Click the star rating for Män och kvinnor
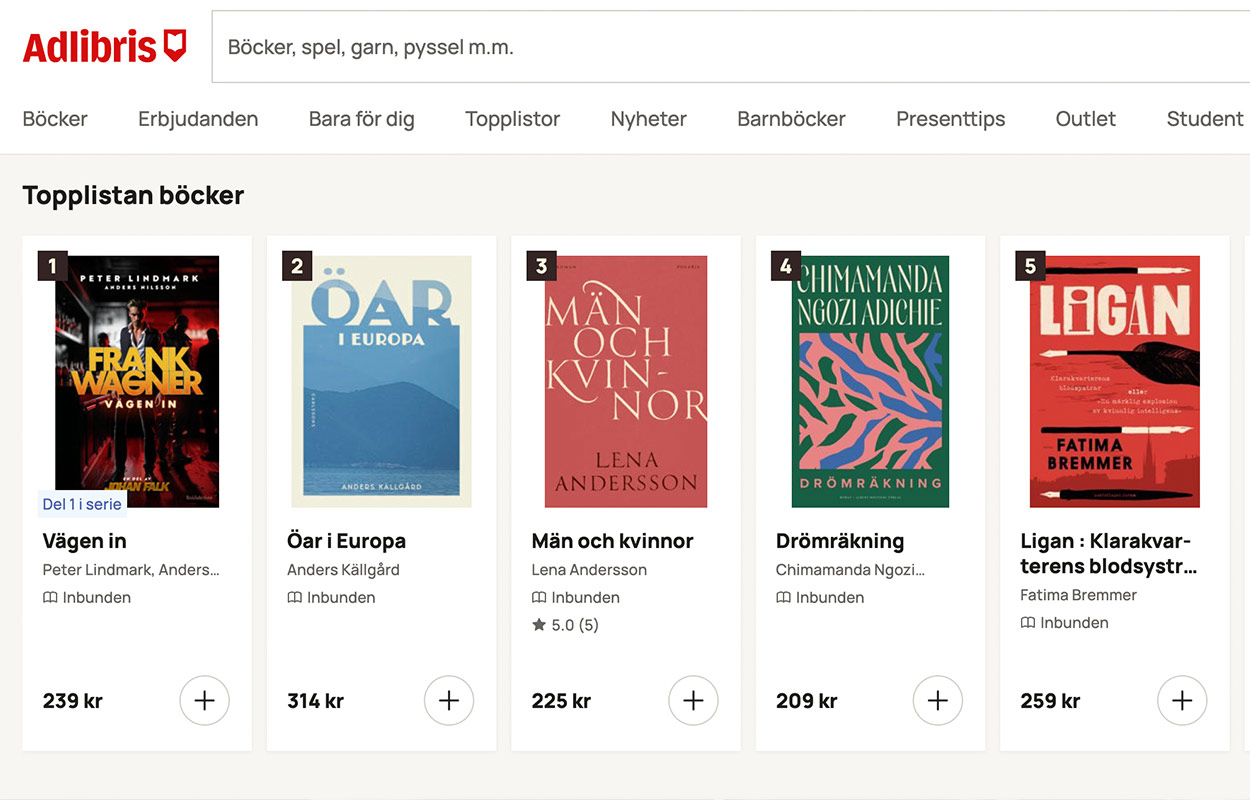Image resolution: width=1250 pixels, height=800 pixels. (x=565, y=625)
